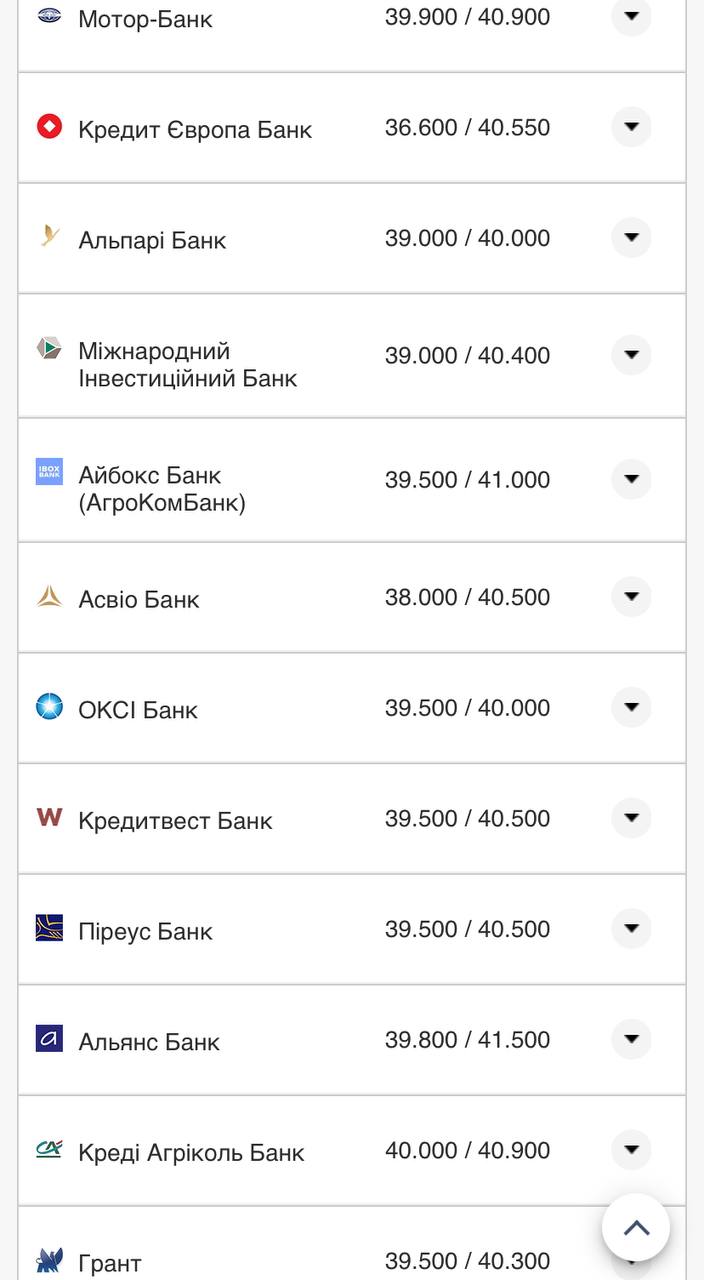
Task: Click the Кредит Європа Банк logo
Action: (49, 127)
